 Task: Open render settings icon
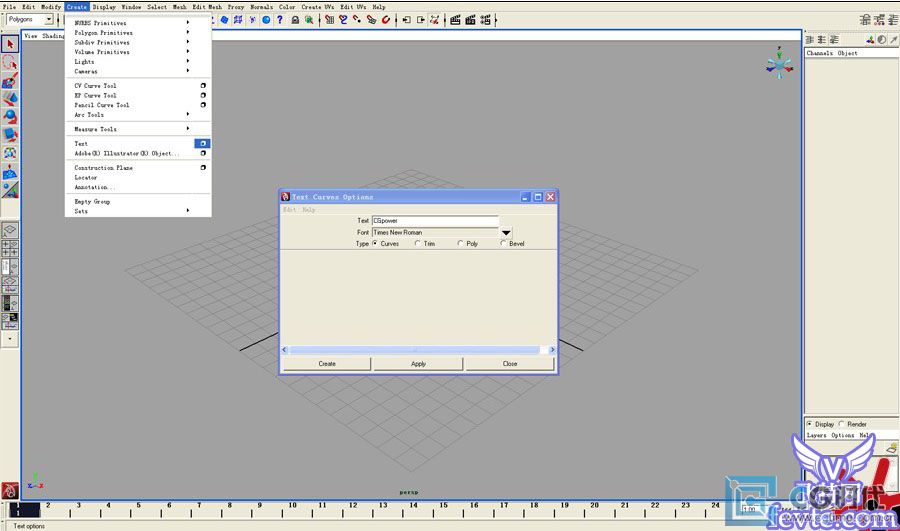coord(486,20)
